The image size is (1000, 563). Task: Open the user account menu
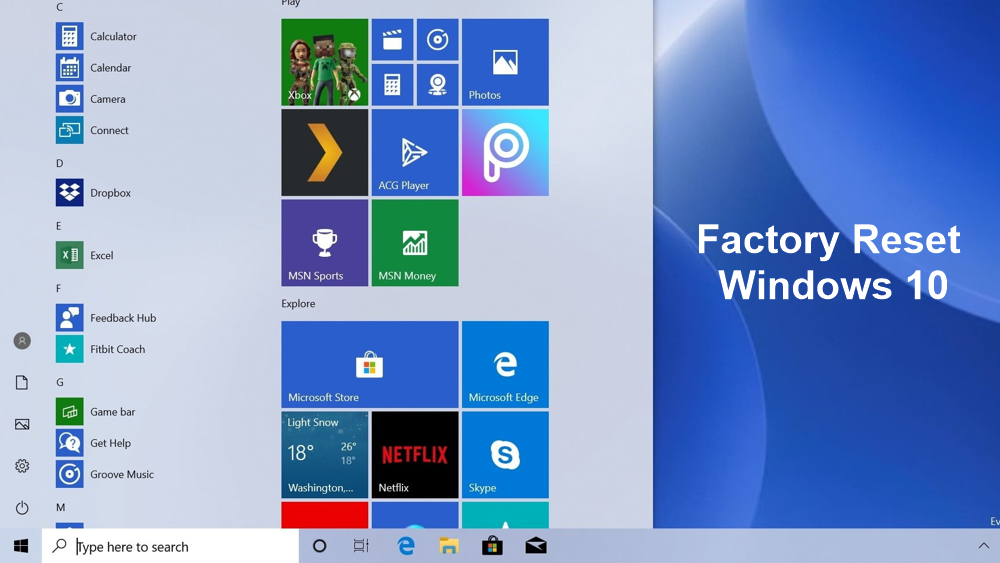pos(22,341)
